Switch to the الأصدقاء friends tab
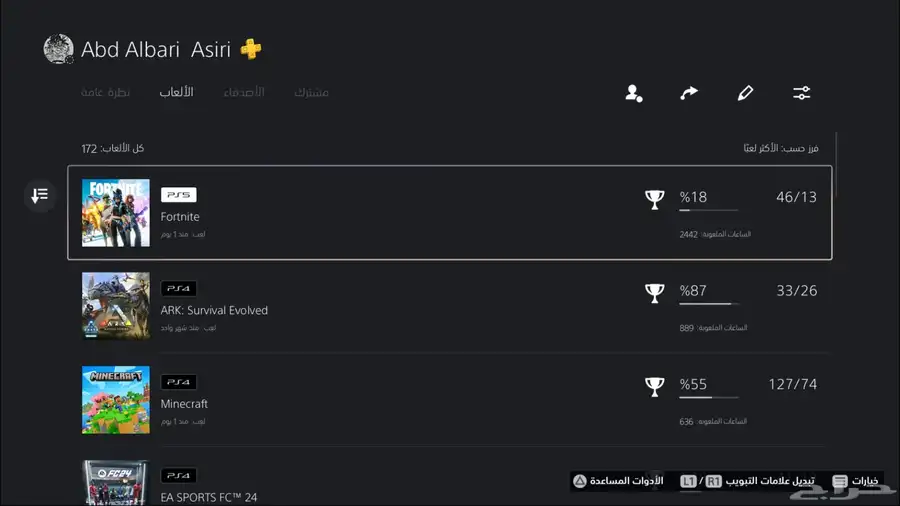The width and height of the screenshot is (900, 506). [x=244, y=92]
